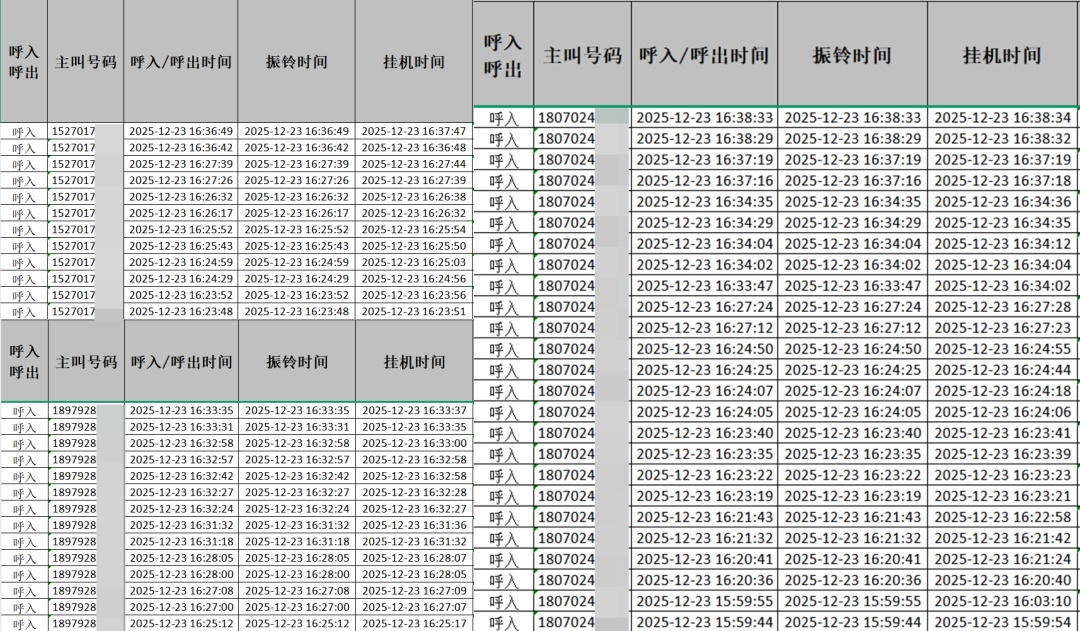The image size is (1080, 631).
Task: Select call time 2025-12-23 16:36:49 in left table
Action: click(181, 127)
